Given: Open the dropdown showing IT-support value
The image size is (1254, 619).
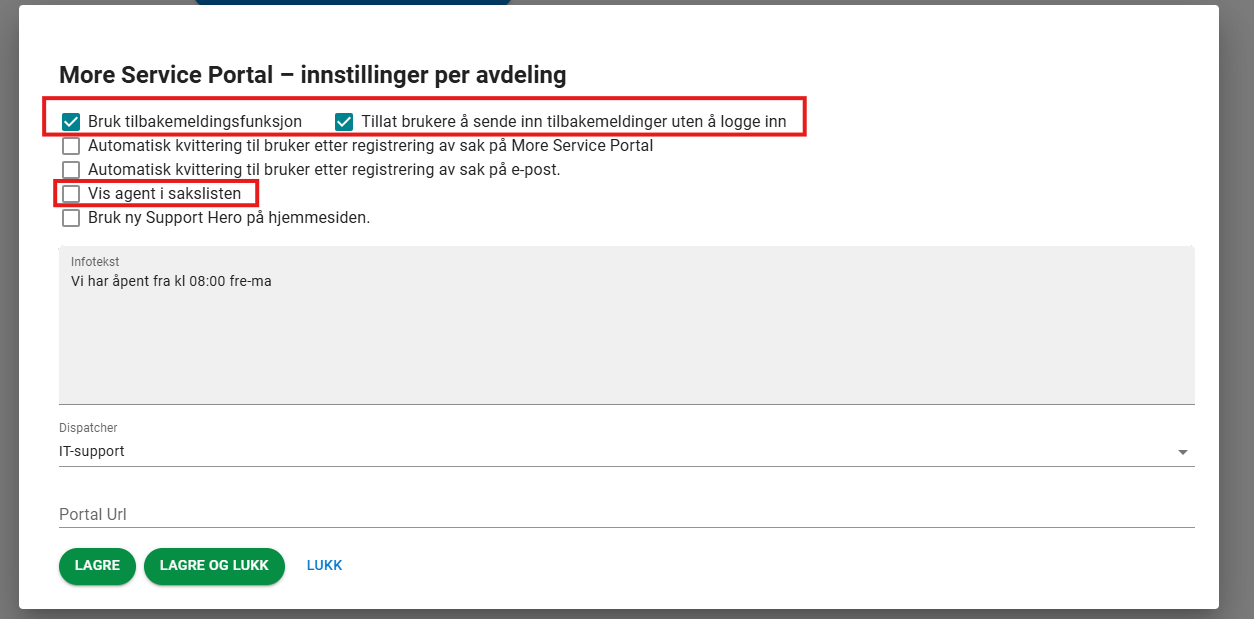Looking at the screenshot, I should [x=600, y=451].
